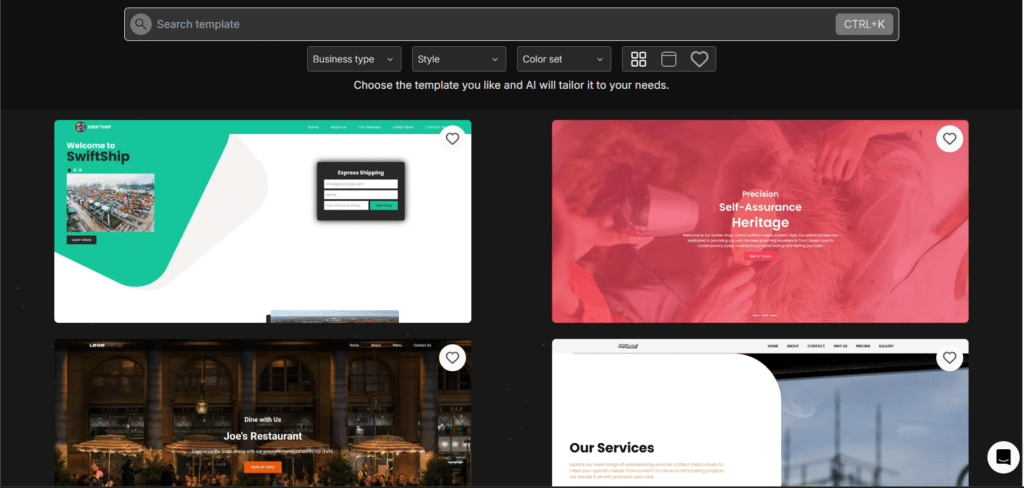The height and width of the screenshot is (488, 1024).
Task: Click the orange button in Joe's Restaurant preview
Action: pyautogui.click(x=263, y=467)
